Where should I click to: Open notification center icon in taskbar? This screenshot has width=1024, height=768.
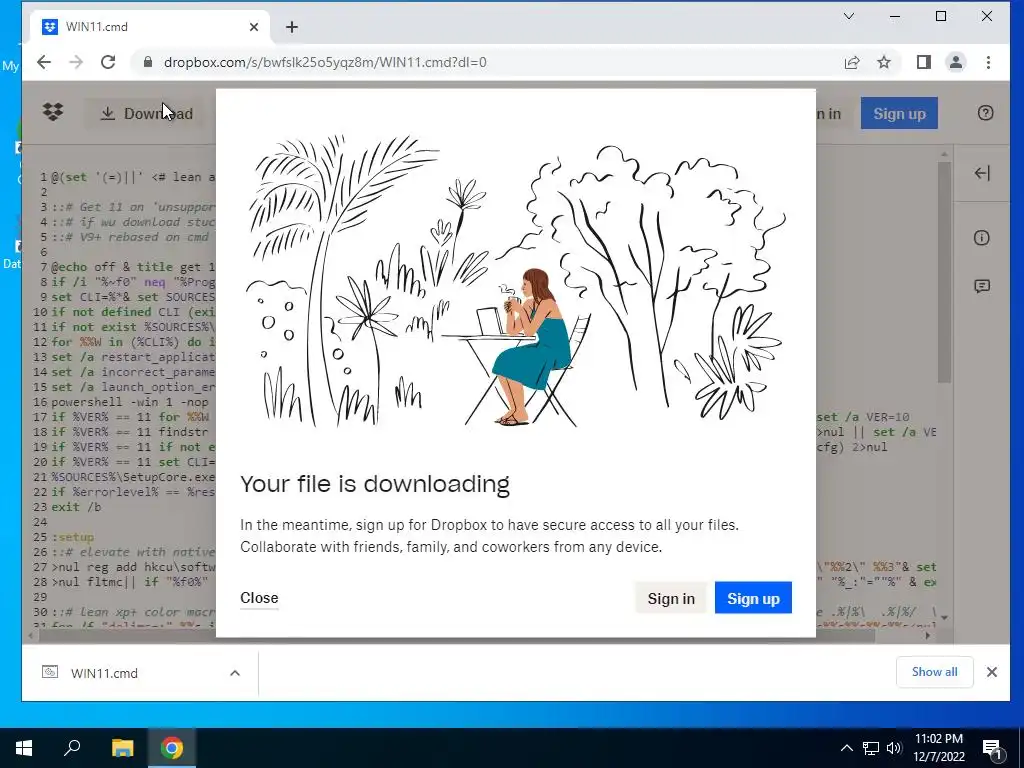(992, 748)
